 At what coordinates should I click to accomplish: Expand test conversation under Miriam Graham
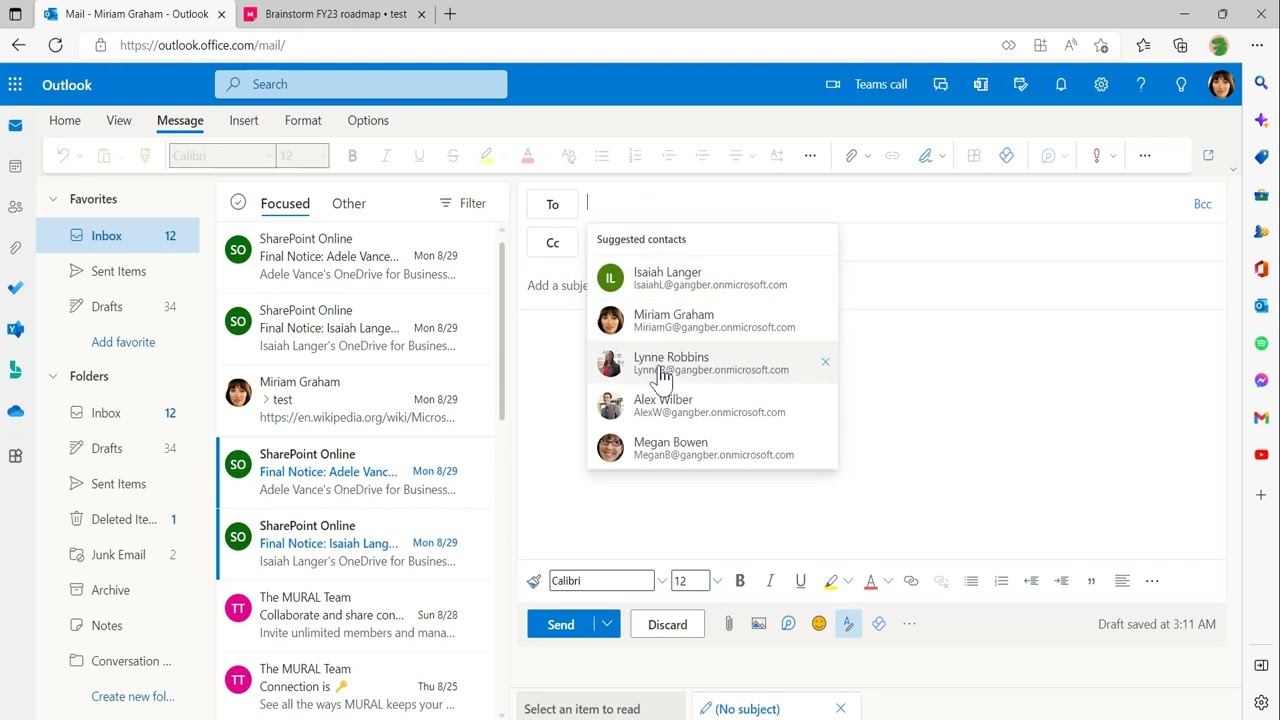(266, 400)
